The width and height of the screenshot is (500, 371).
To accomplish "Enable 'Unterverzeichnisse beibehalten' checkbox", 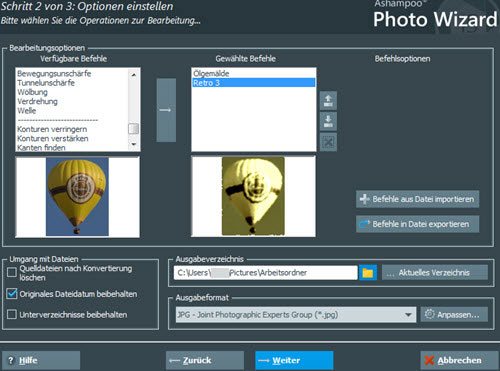I will (12, 314).
